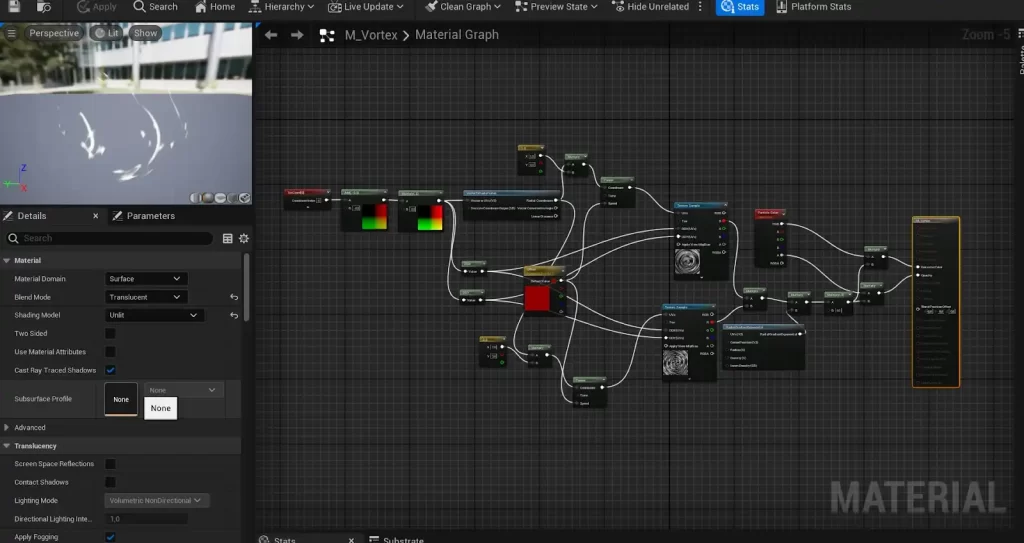Navigate back with the graph arrow
1024x543 pixels.
tap(271, 35)
